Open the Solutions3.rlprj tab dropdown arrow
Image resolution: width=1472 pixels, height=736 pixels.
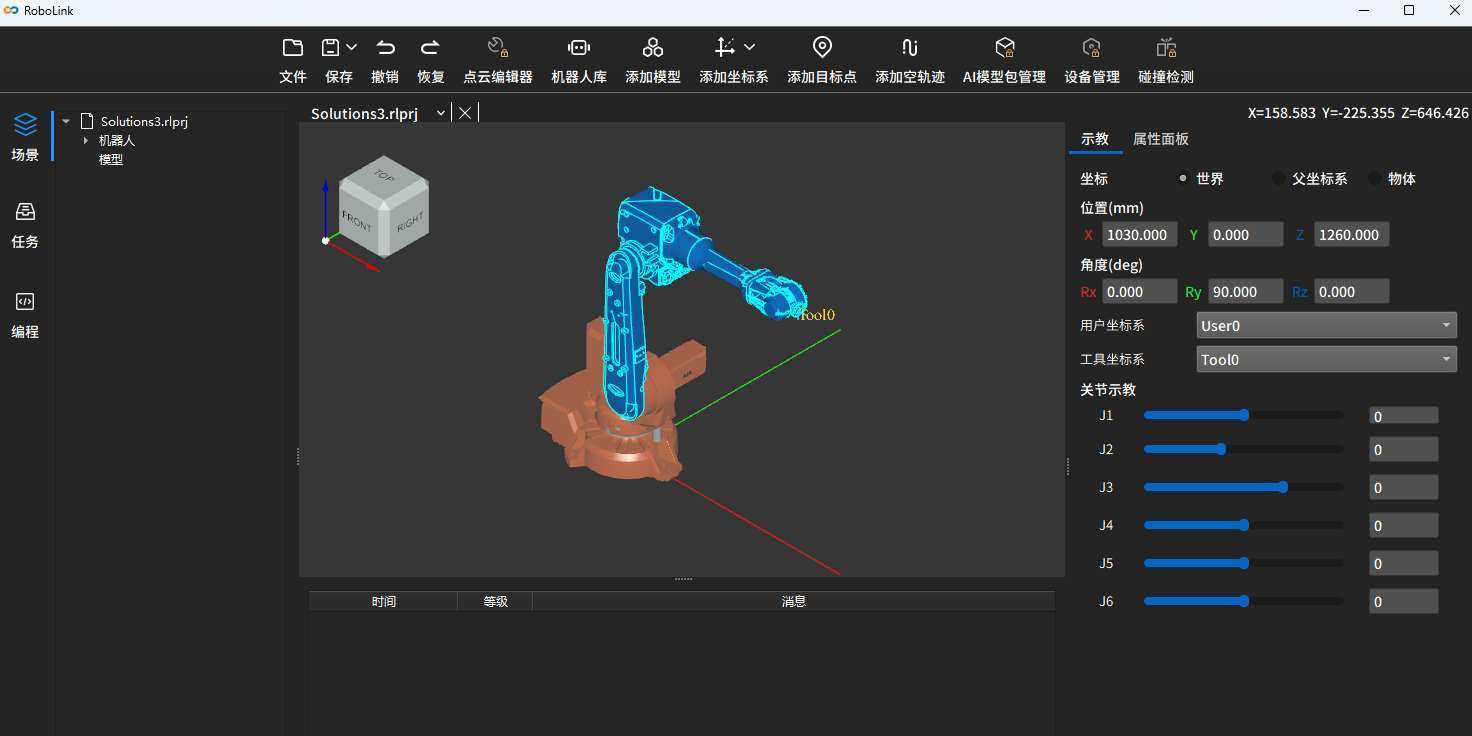(x=441, y=113)
